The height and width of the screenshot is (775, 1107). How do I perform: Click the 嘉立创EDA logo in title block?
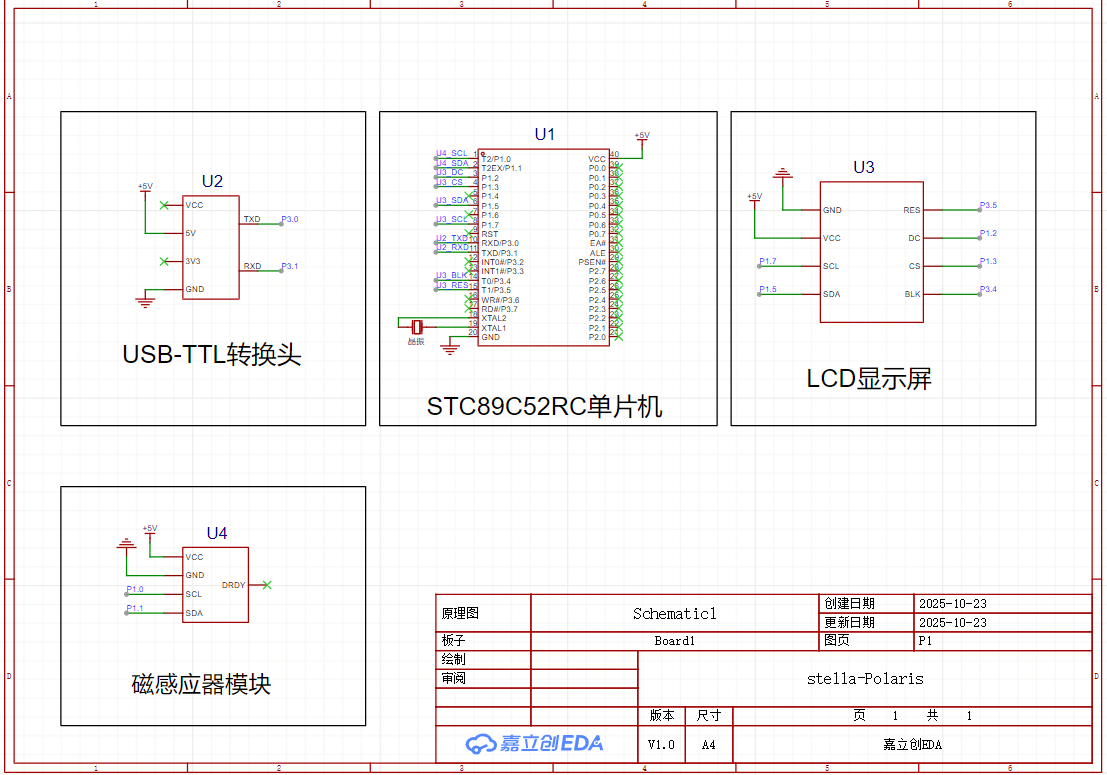point(534,743)
